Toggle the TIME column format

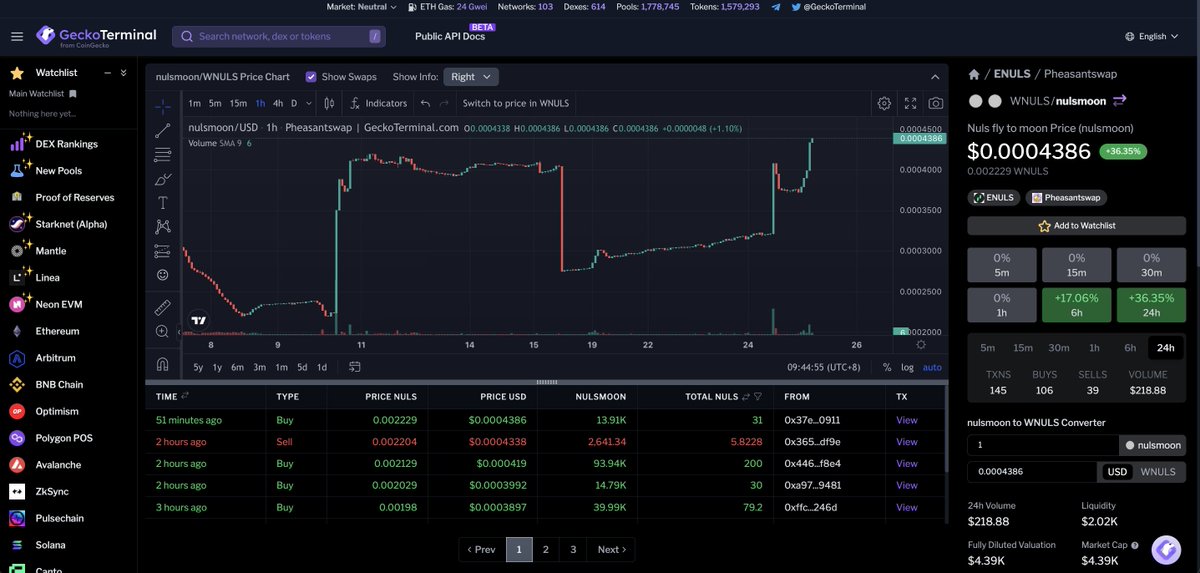[186, 397]
